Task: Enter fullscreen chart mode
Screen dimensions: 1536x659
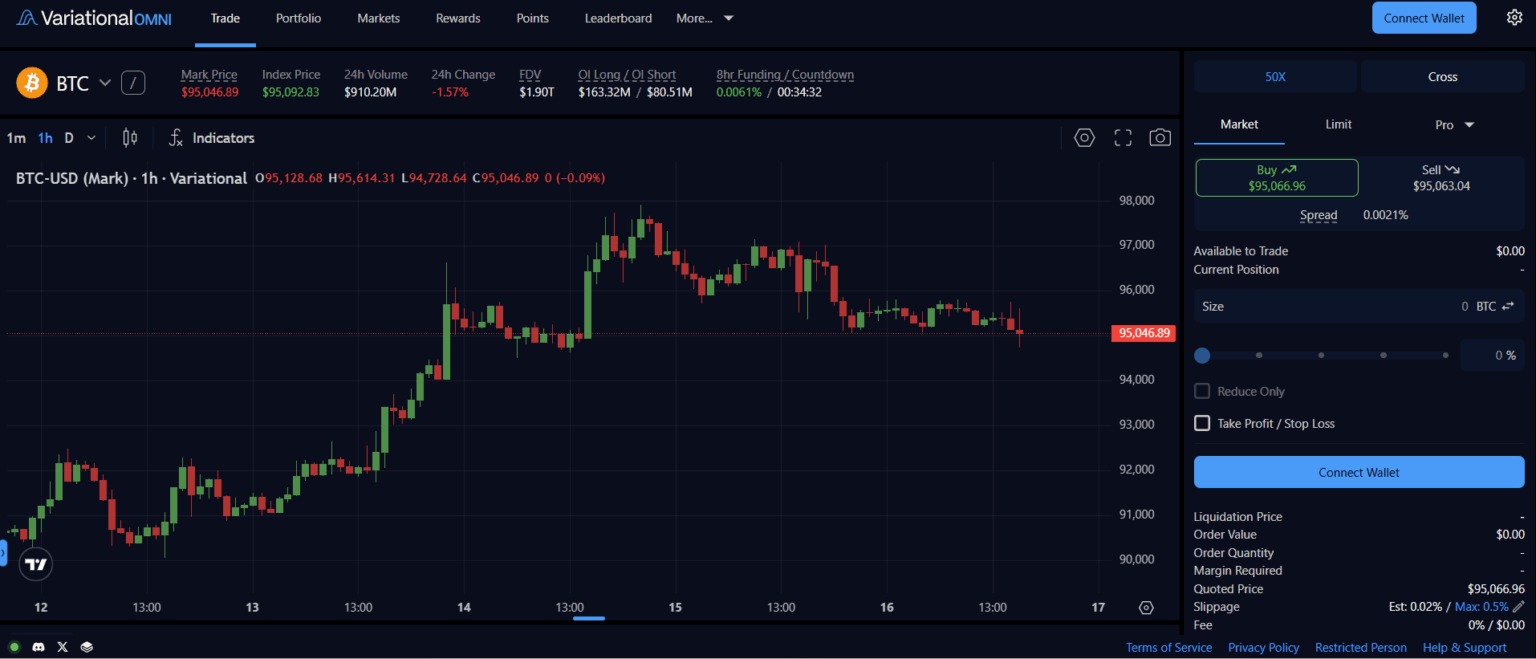Action: (1123, 138)
